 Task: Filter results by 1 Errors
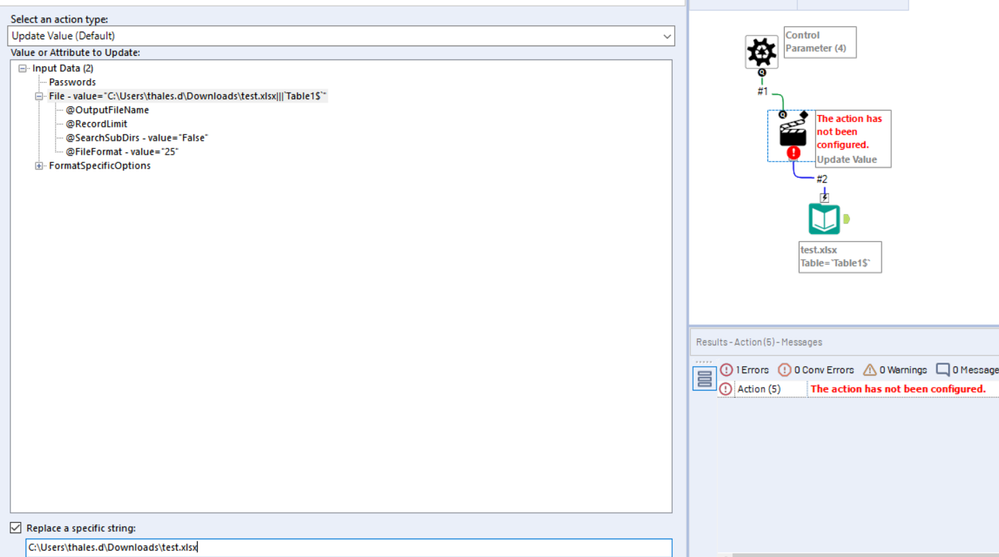point(745,370)
